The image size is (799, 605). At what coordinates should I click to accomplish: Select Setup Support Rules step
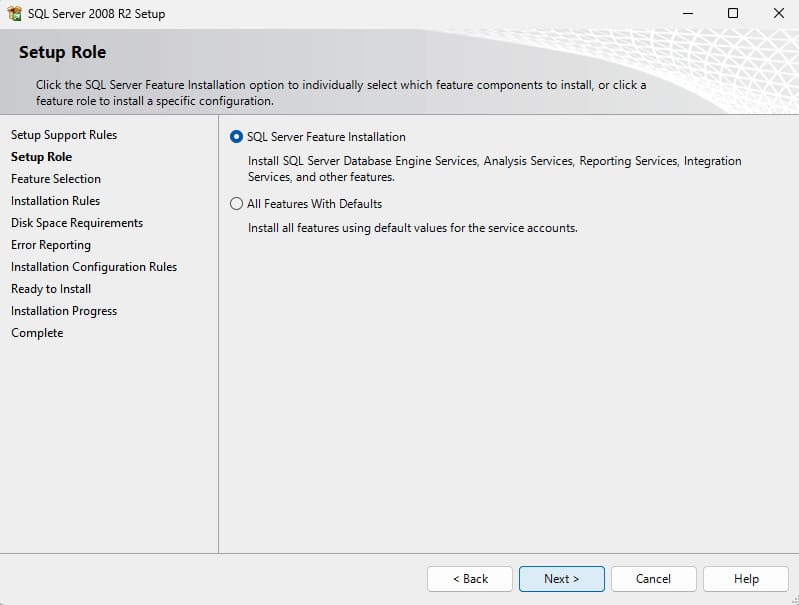point(64,135)
